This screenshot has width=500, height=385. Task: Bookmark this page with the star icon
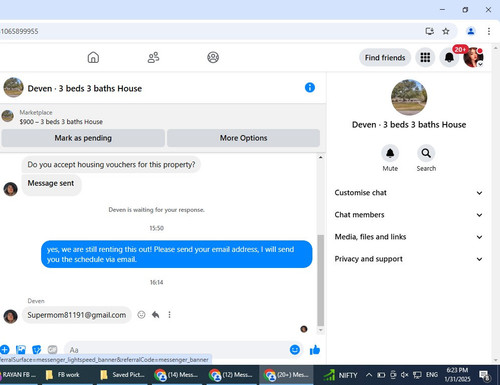(446, 31)
